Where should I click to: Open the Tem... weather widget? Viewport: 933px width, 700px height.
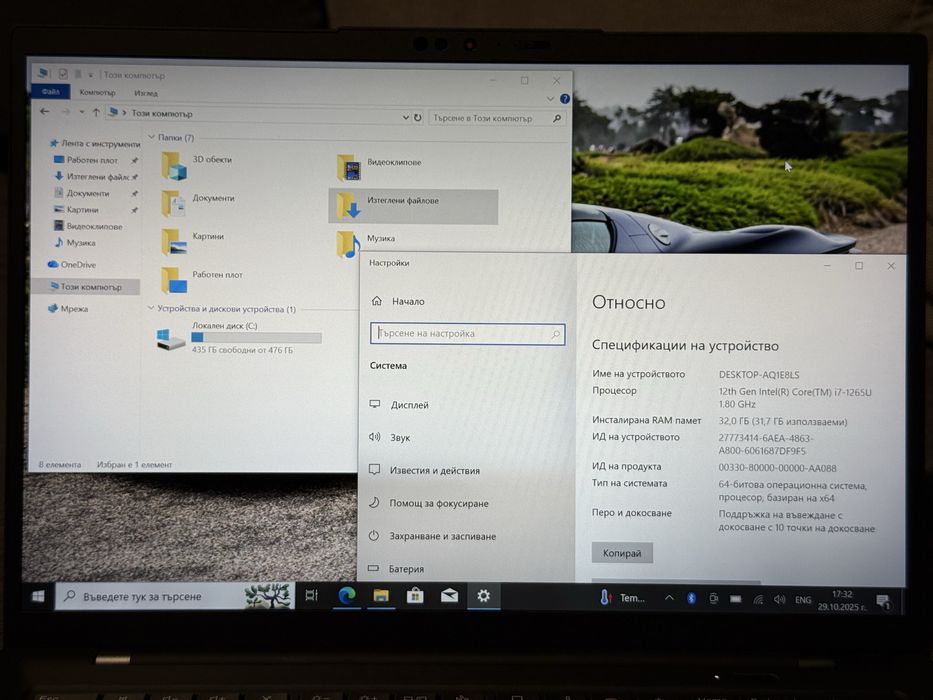[622, 598]
